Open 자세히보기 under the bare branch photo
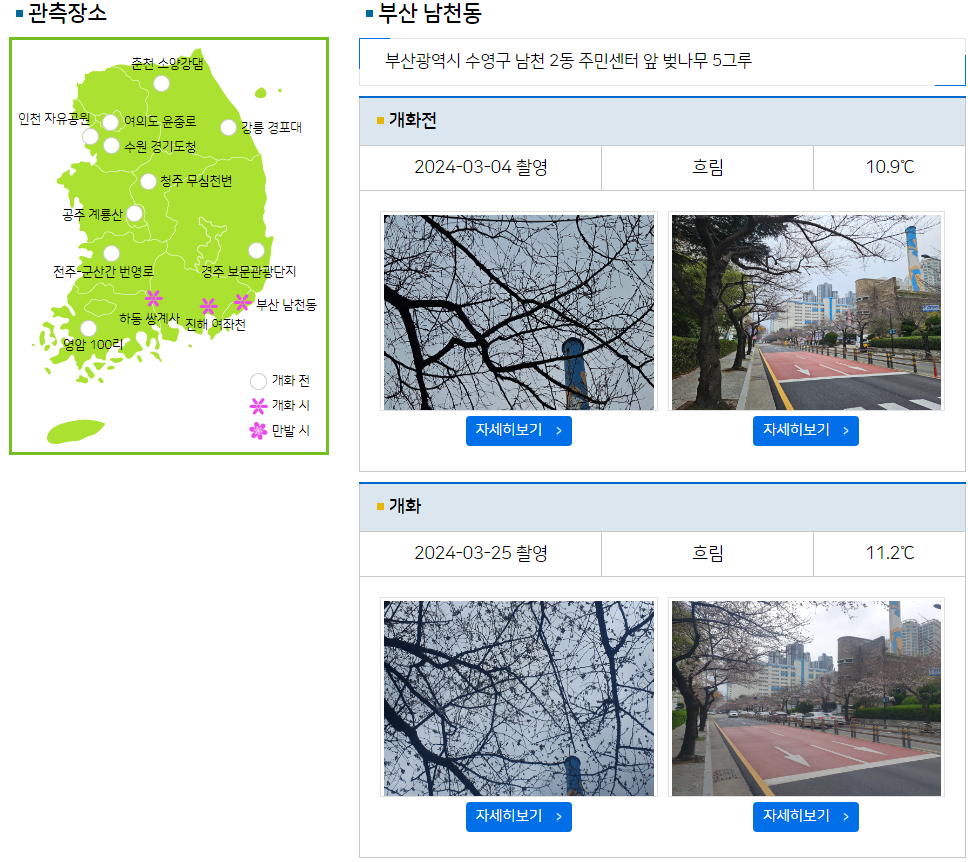 point(518,430)
